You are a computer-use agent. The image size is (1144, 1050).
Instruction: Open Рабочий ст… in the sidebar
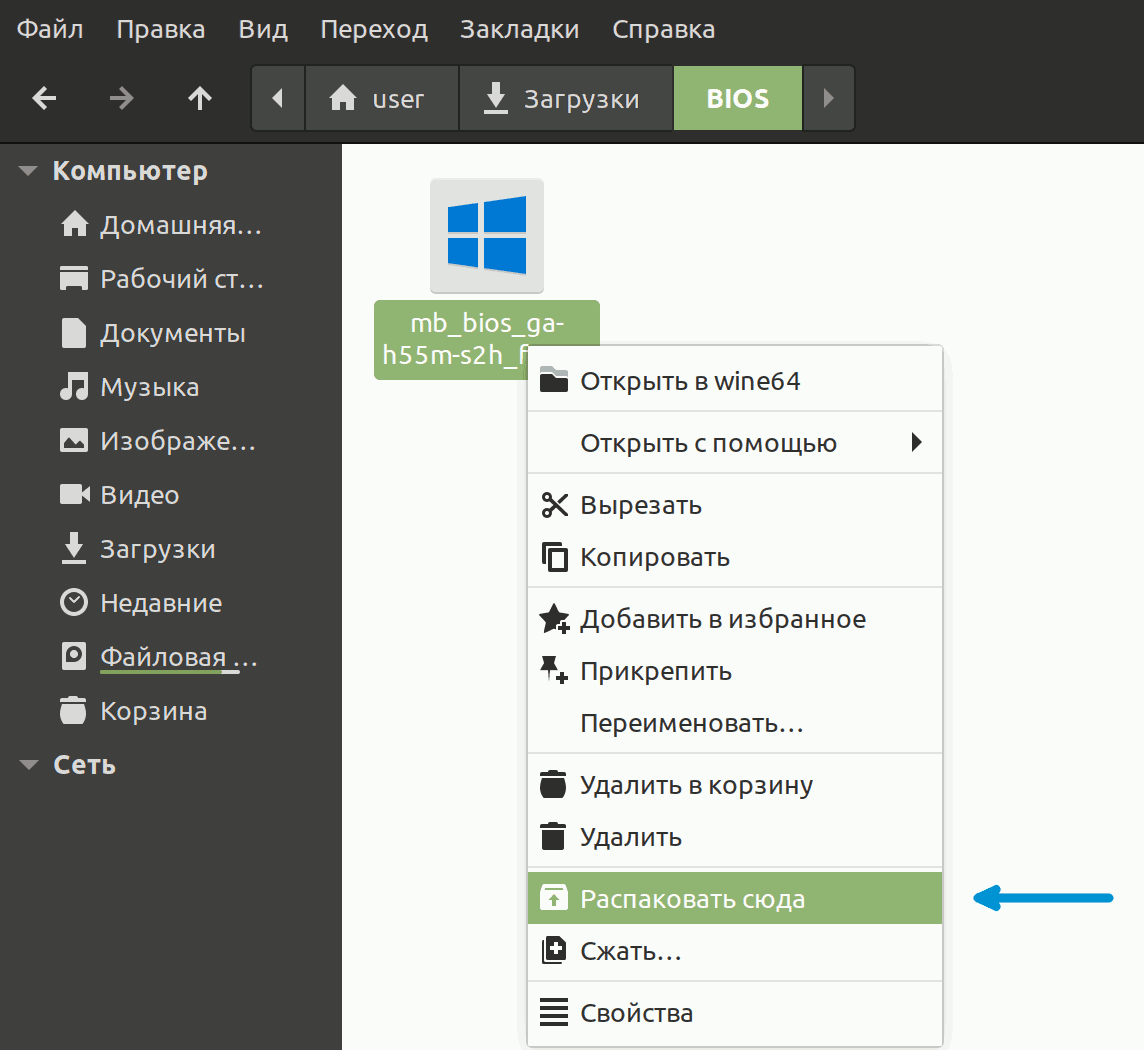click(x=182, y=279)
